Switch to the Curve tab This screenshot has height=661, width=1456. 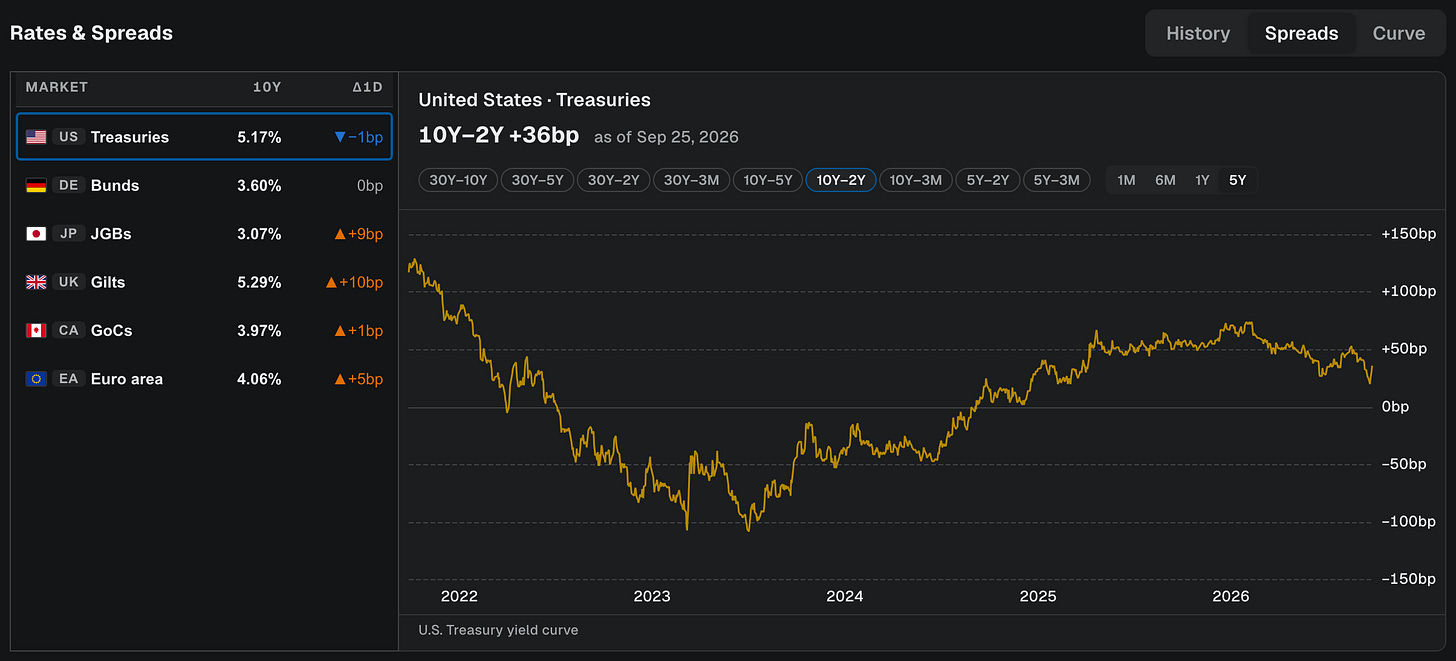pos(1398,33)
